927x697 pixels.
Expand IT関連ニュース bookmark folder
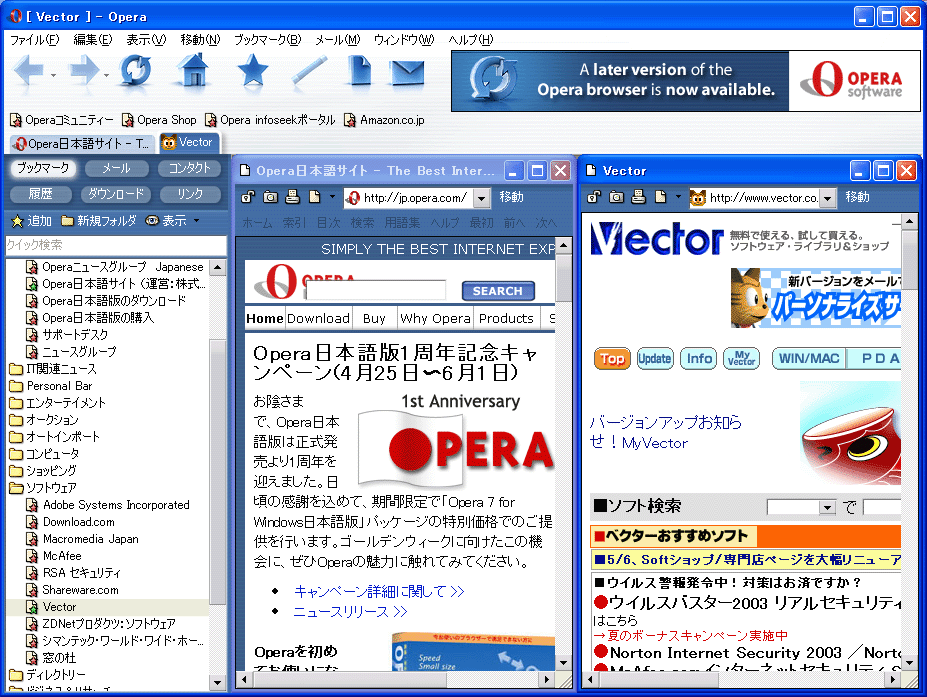(53, 369)
